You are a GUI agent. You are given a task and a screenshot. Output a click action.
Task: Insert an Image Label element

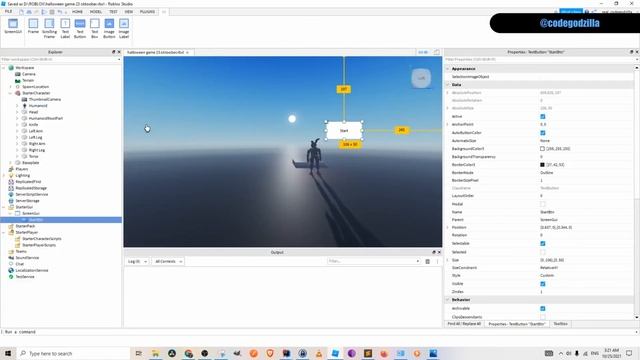[124, 28]
